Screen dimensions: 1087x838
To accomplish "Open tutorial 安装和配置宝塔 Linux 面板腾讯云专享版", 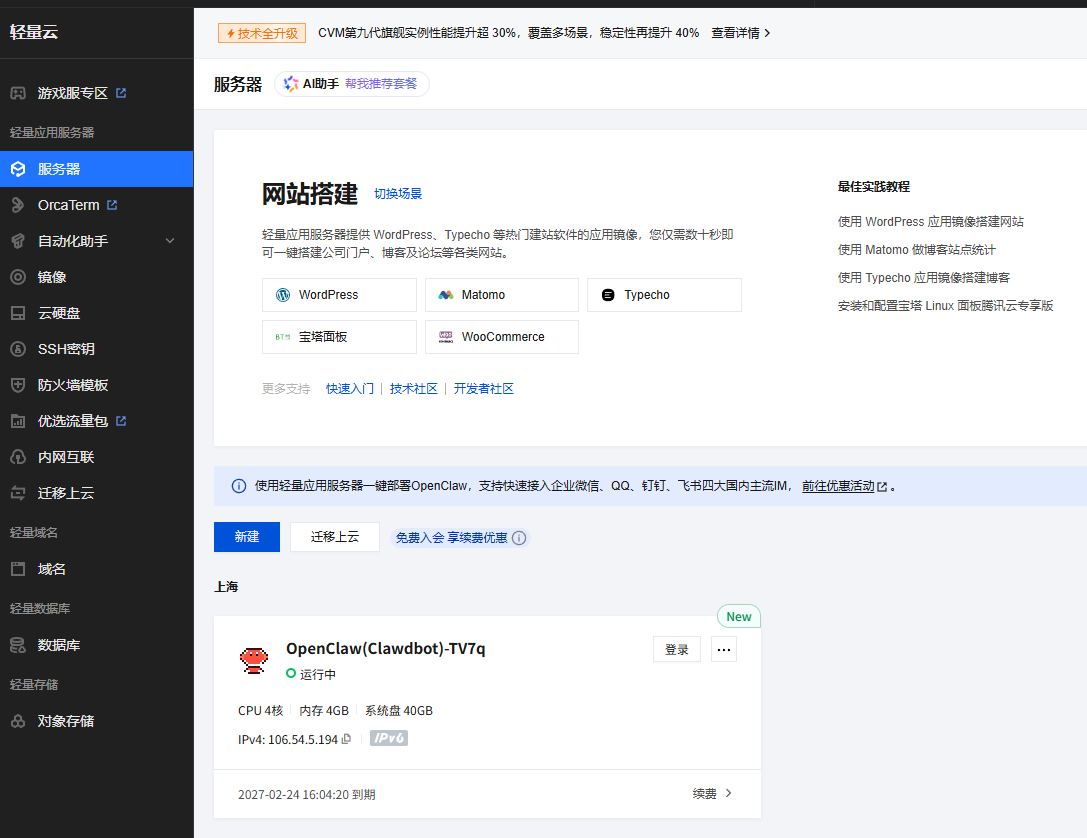I will click(946, 306).
